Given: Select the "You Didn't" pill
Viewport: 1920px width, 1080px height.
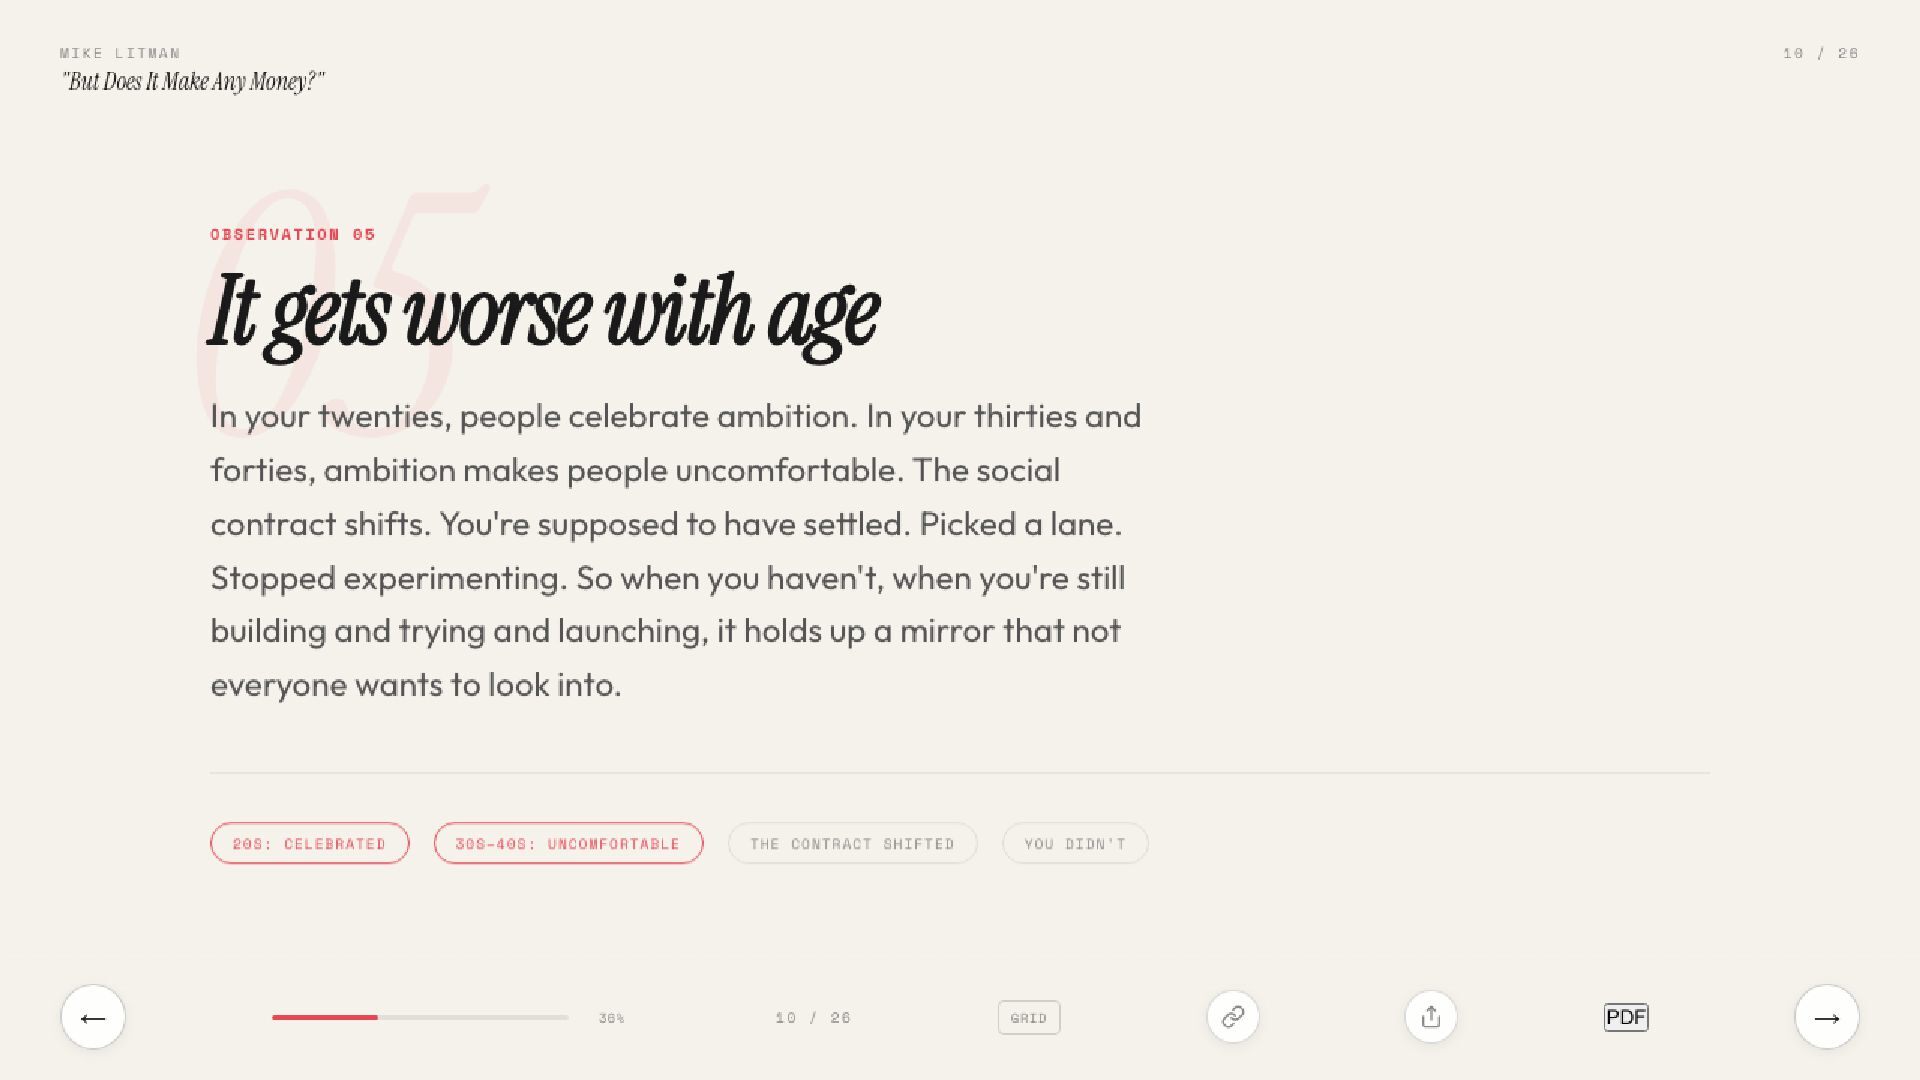Looking at the screenshot, I should [x=1075, y=843].
